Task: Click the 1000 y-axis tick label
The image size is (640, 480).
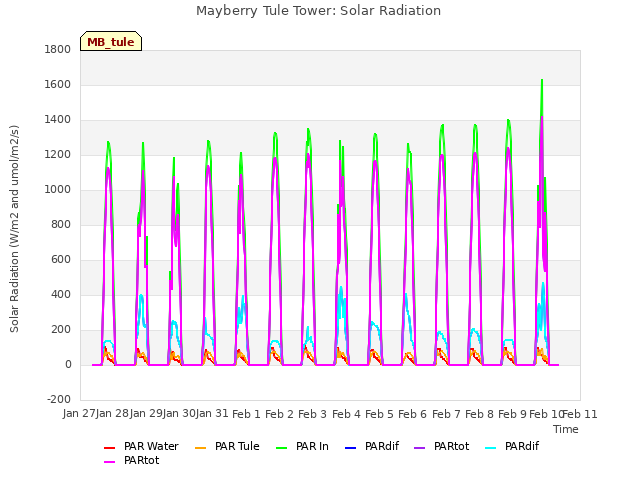Action: [58, 189]
